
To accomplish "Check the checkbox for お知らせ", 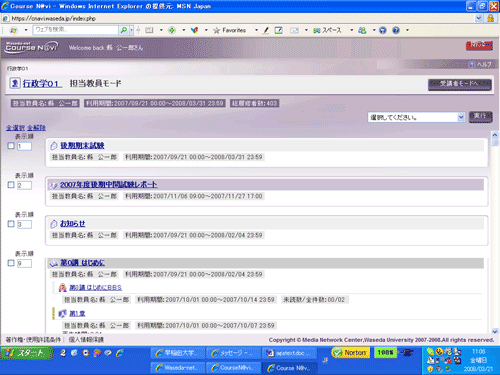I will (x=11, y=224).
